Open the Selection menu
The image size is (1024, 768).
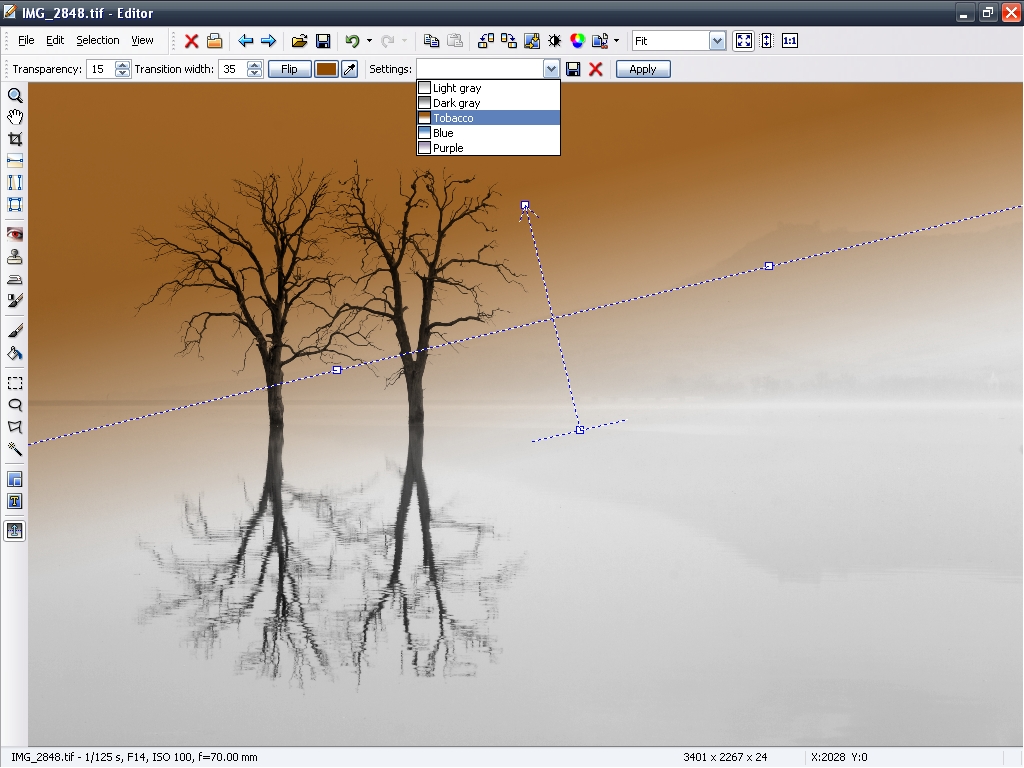(x=97, y=41)
